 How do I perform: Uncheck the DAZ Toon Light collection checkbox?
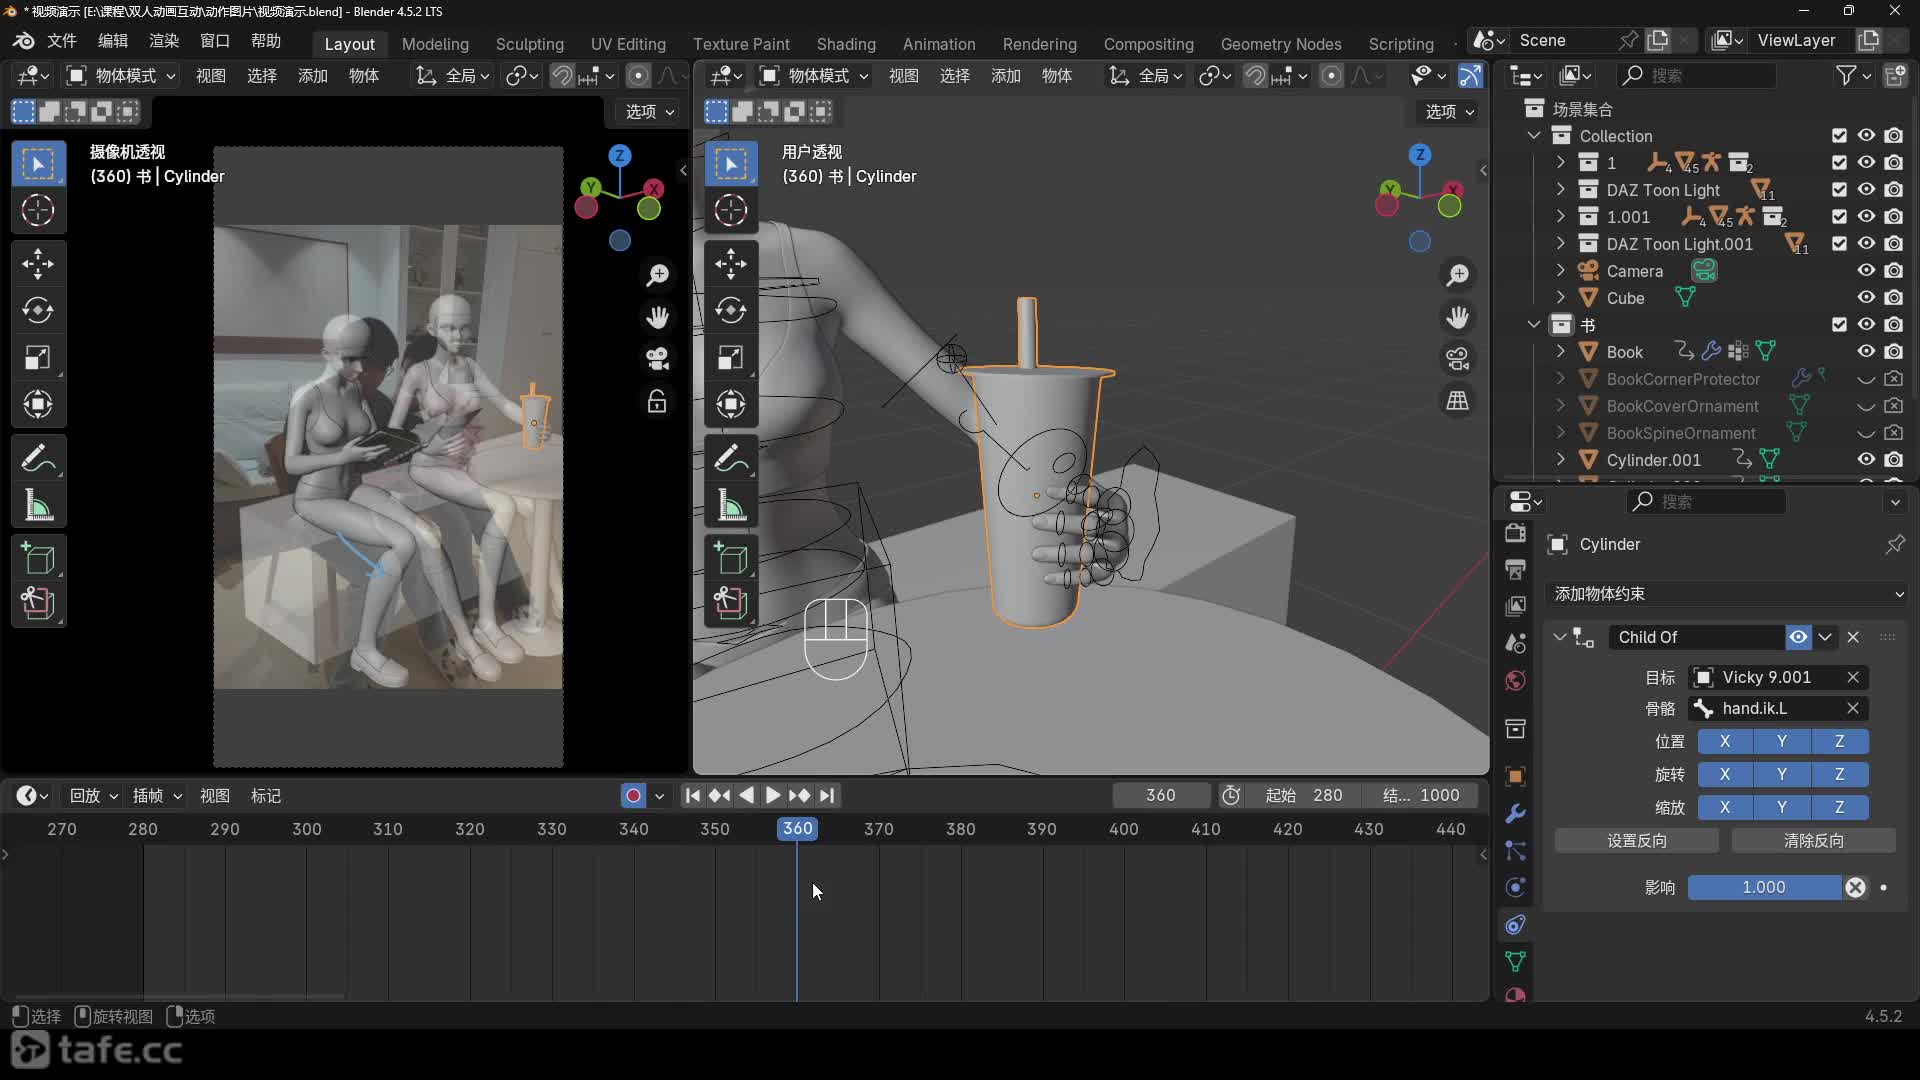tap(1839, 190)
